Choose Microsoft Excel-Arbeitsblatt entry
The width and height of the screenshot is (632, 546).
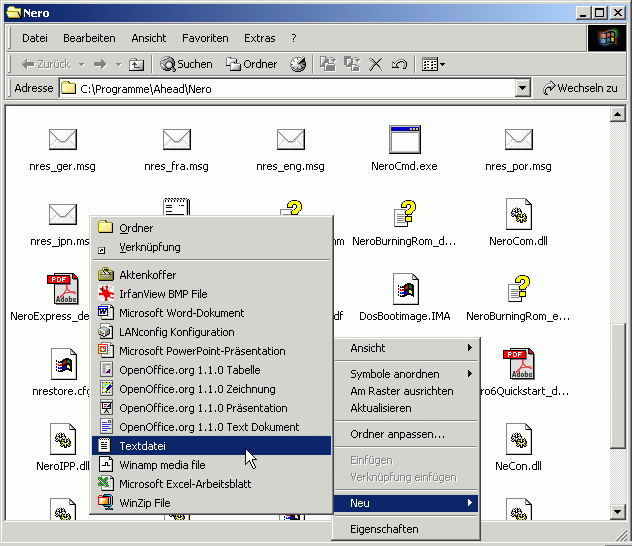coord(212,484)
